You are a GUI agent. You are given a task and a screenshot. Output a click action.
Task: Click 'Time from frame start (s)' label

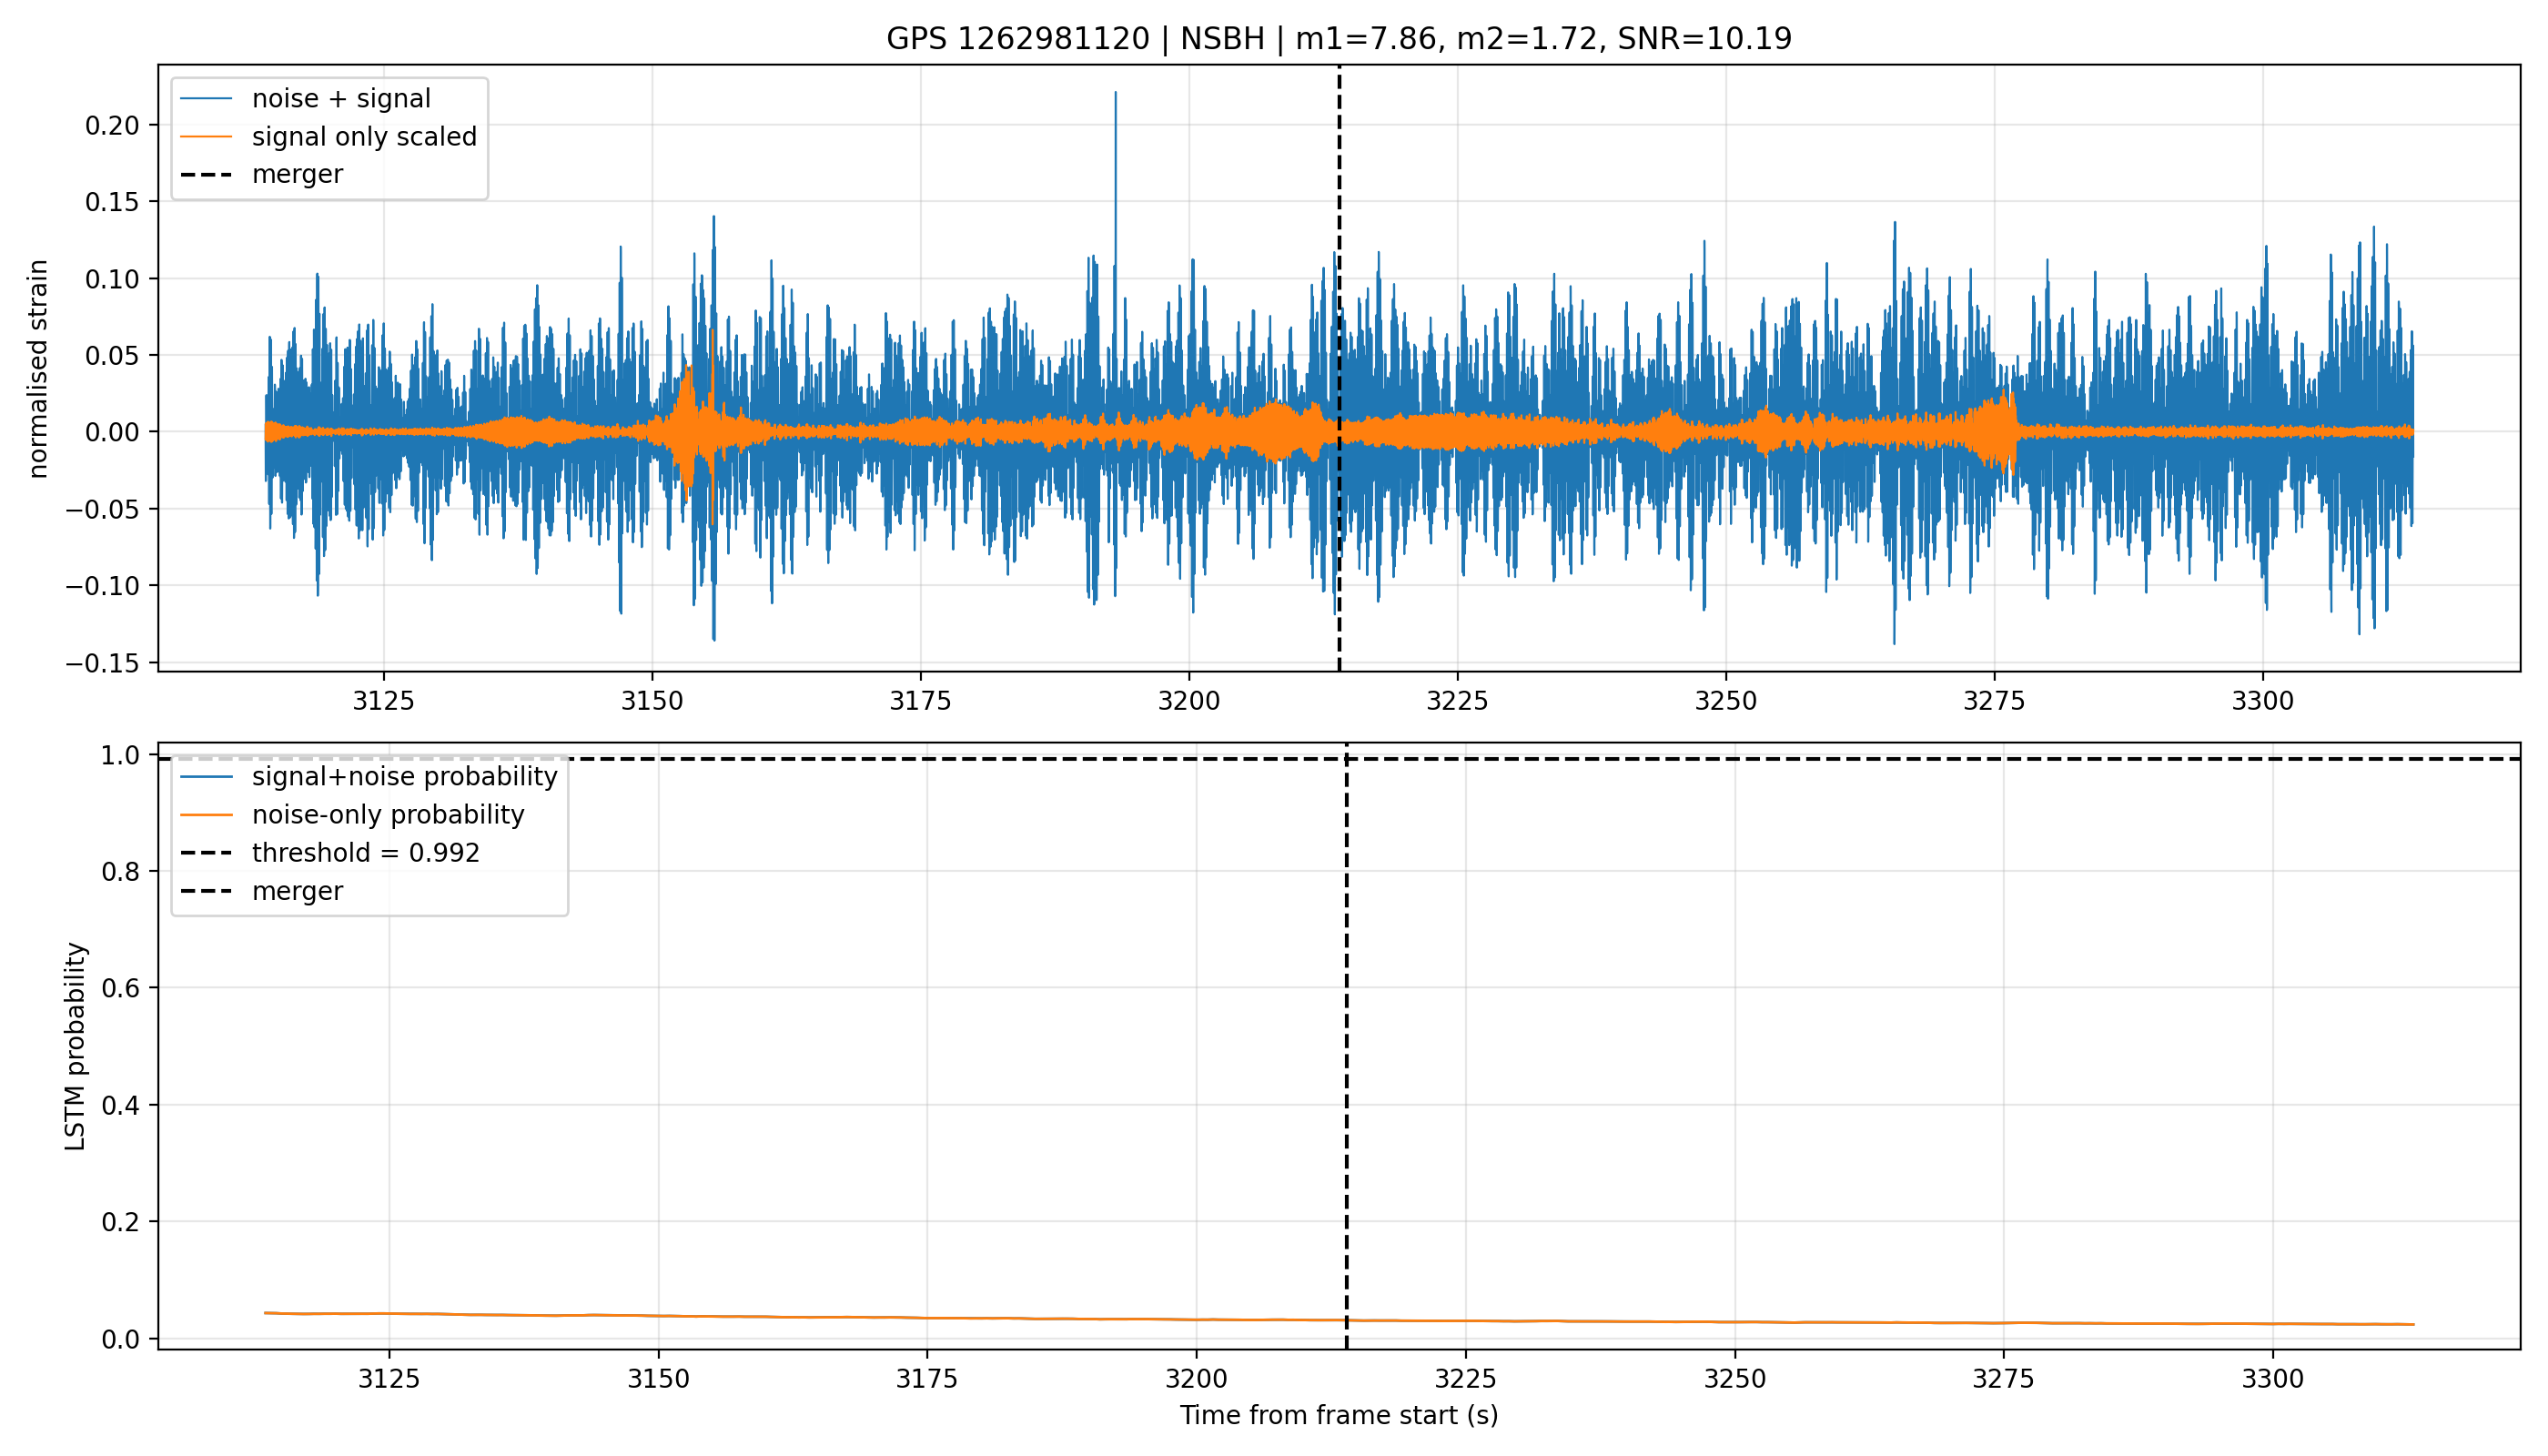(1338, 1416)
